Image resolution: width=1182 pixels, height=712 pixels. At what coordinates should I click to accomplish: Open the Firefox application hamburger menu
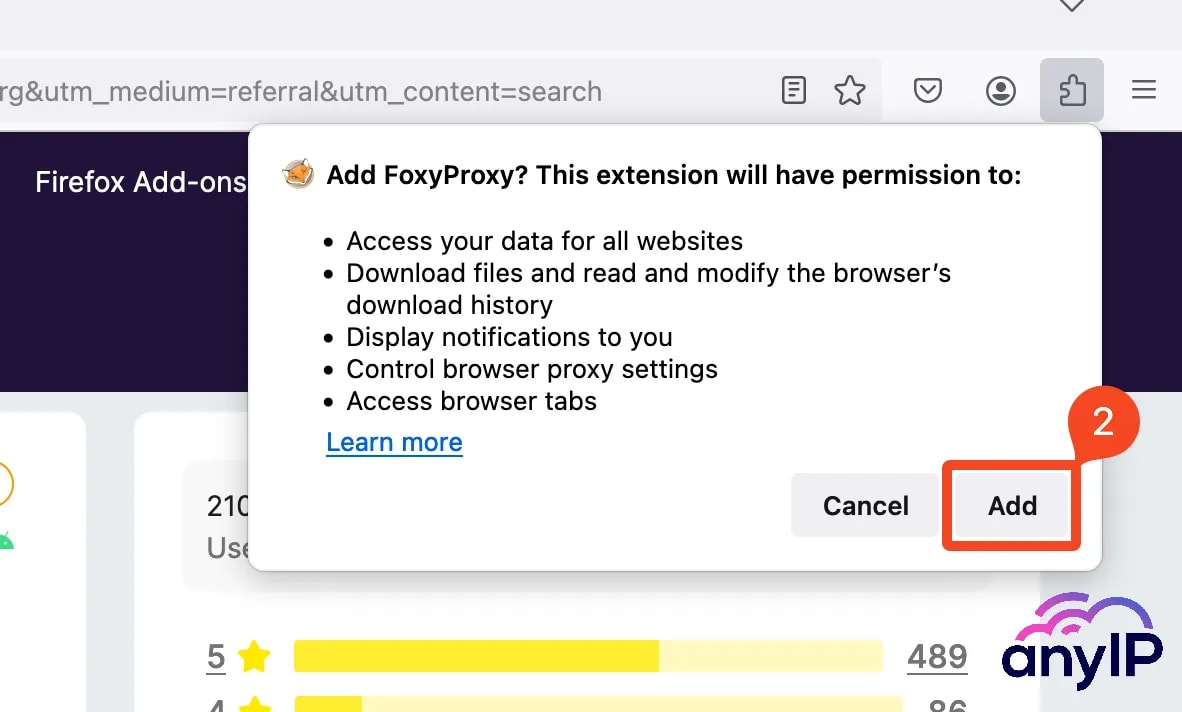pyautogui.click(x=1143, y=89)
